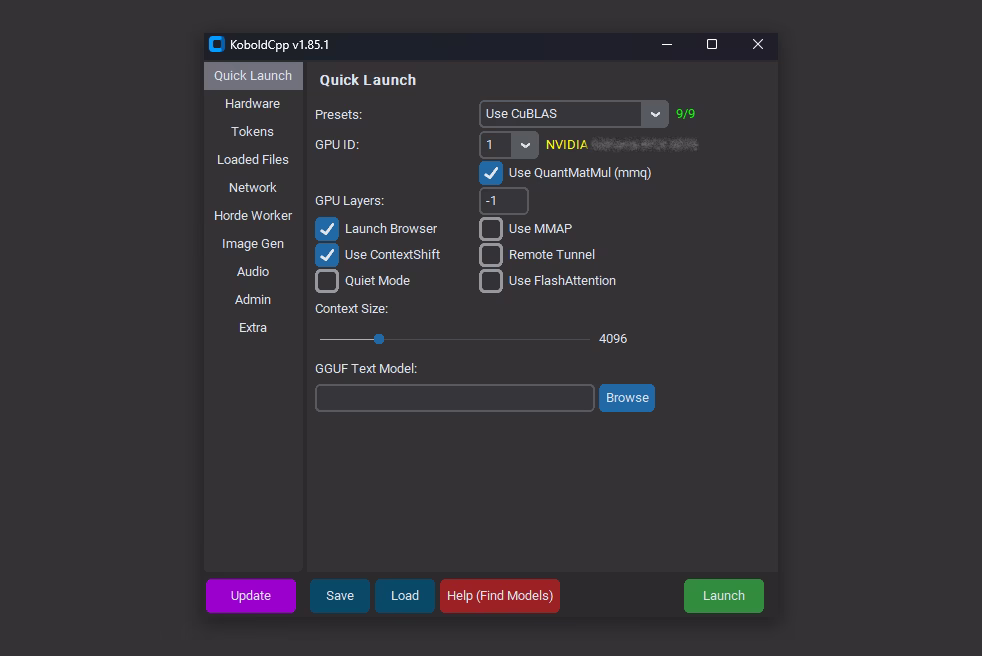Screen dimensions: 982x656
Task: Open the Loaded Files tab
Action: (252, 160)
